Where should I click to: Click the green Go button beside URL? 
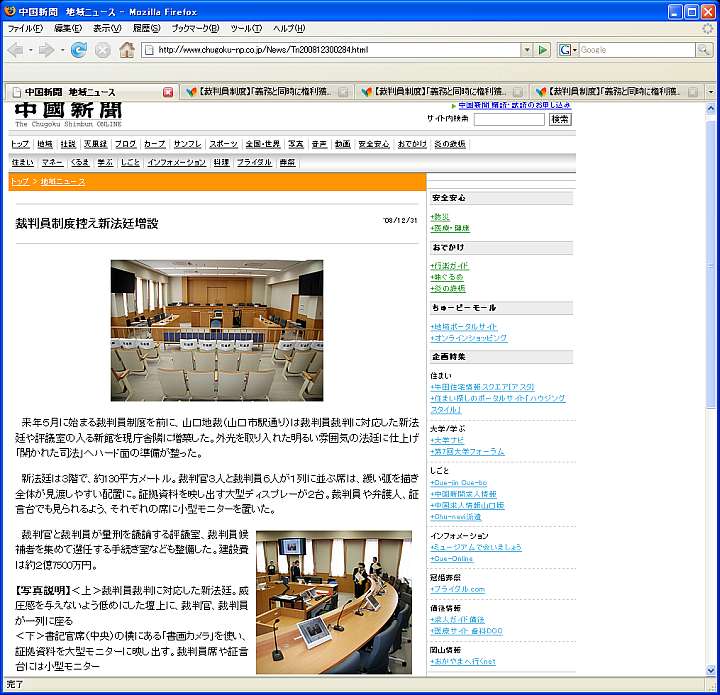pyautogui.click(x=543, y=49)
